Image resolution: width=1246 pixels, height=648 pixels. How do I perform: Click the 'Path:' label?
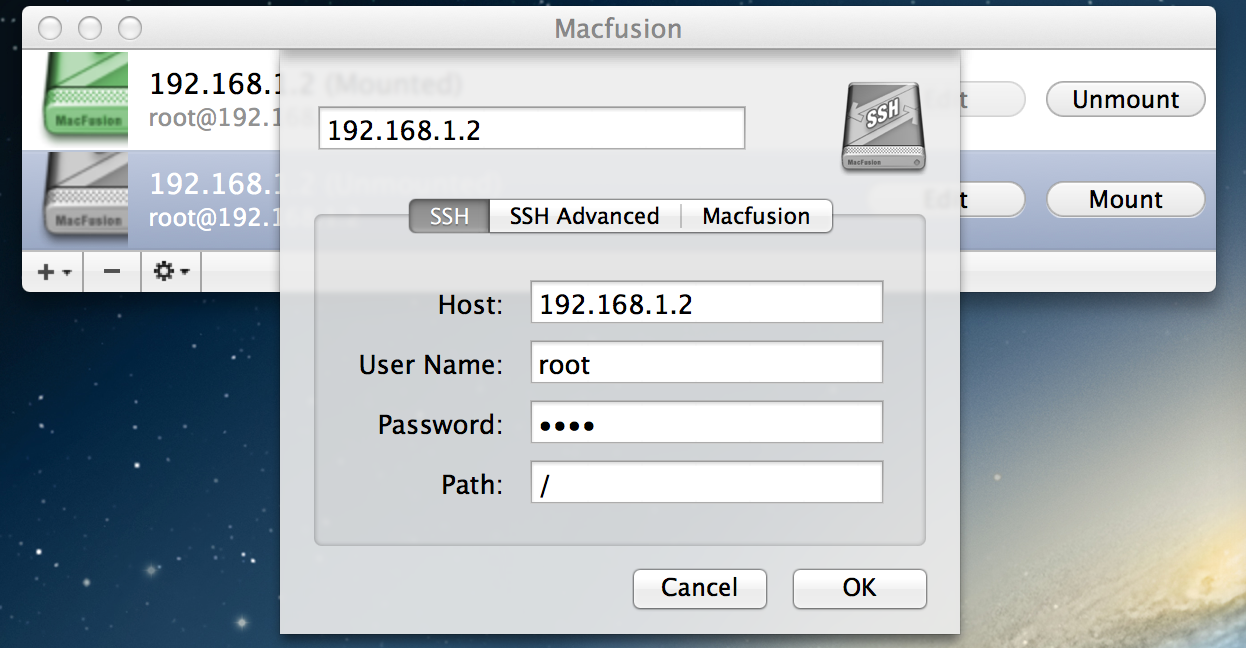(473, 485)
